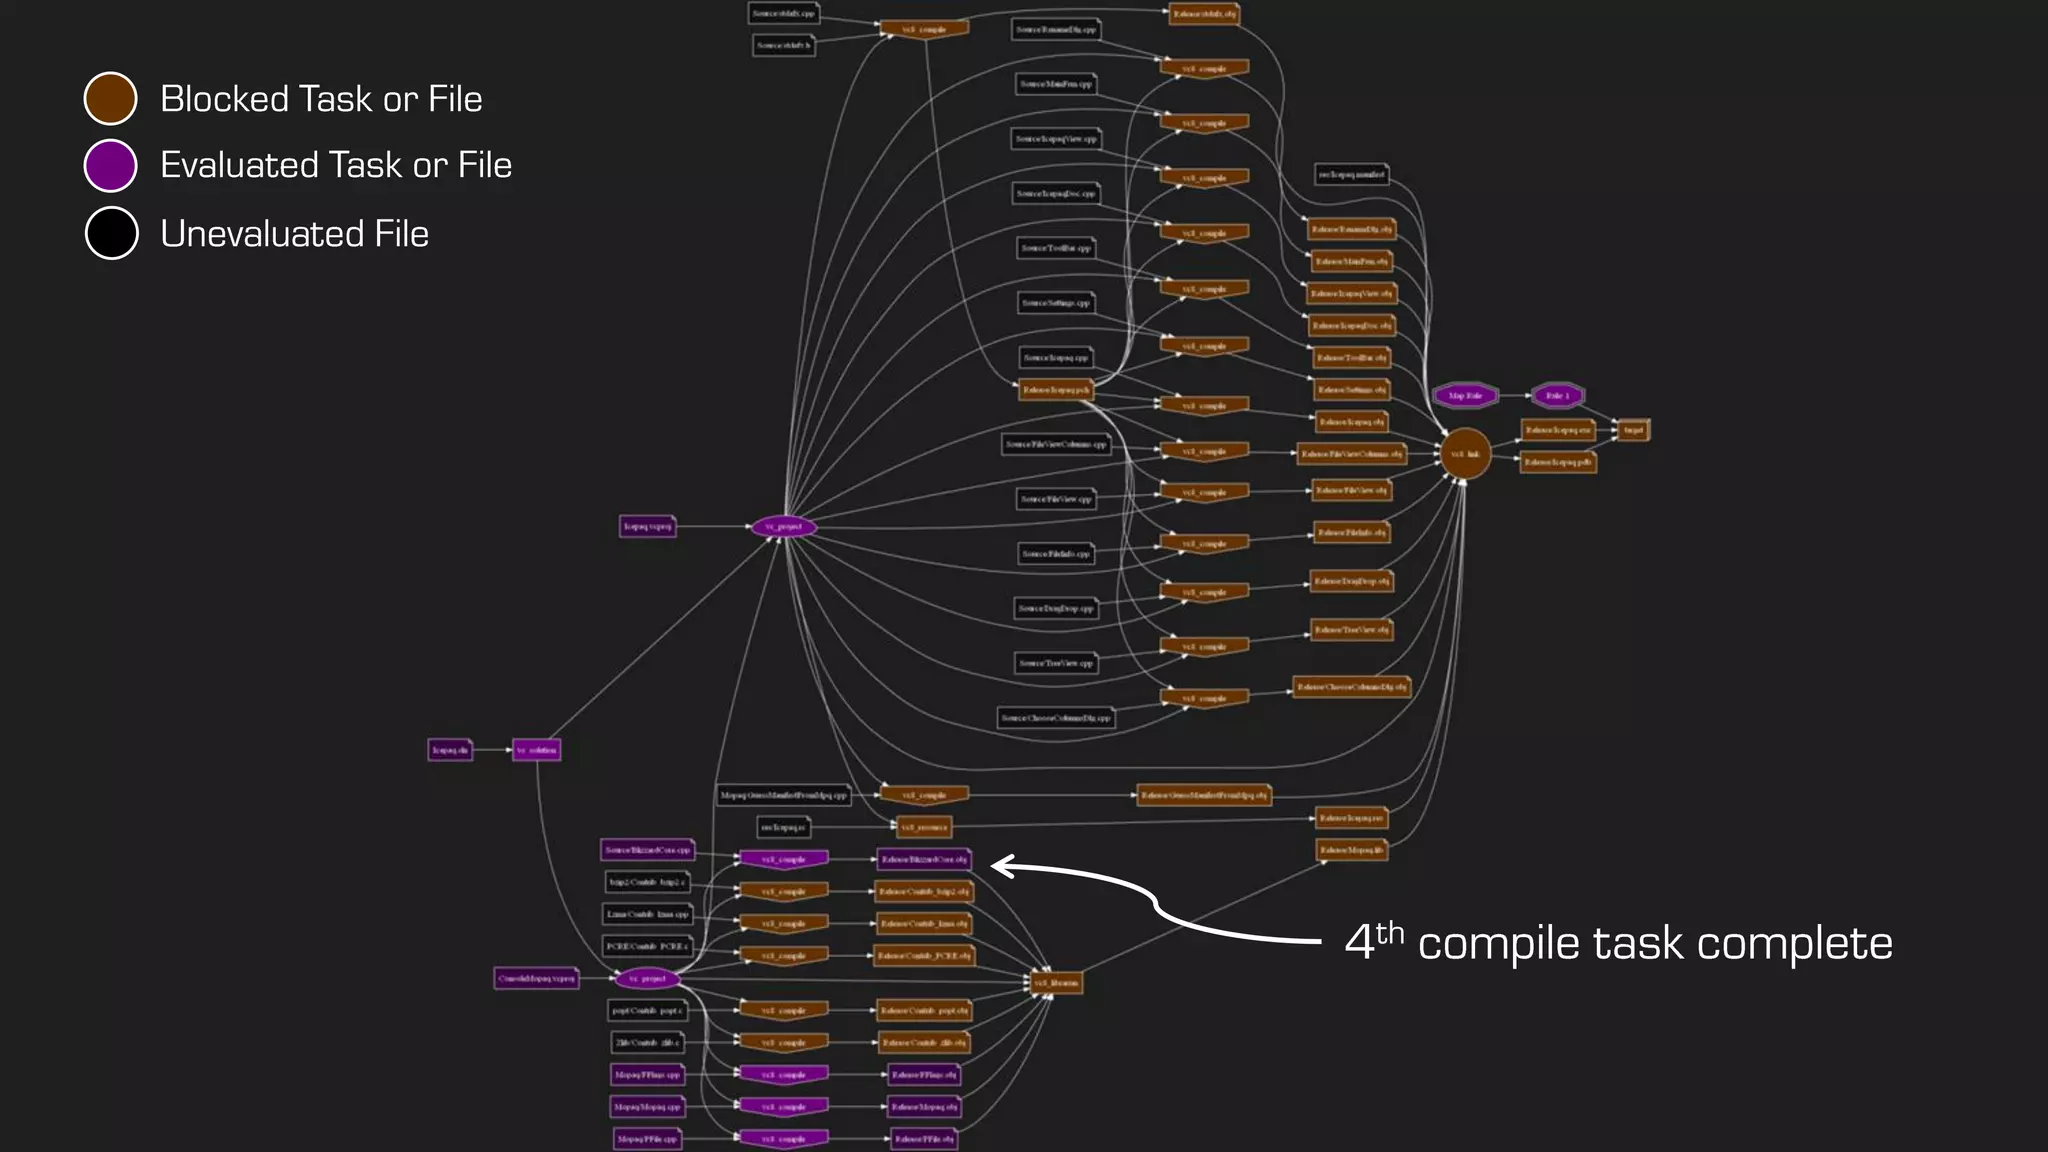Click the black Unevaluated File legend circle
2048x1152 pixels.
pyautogui.click(x=111, y=233)
